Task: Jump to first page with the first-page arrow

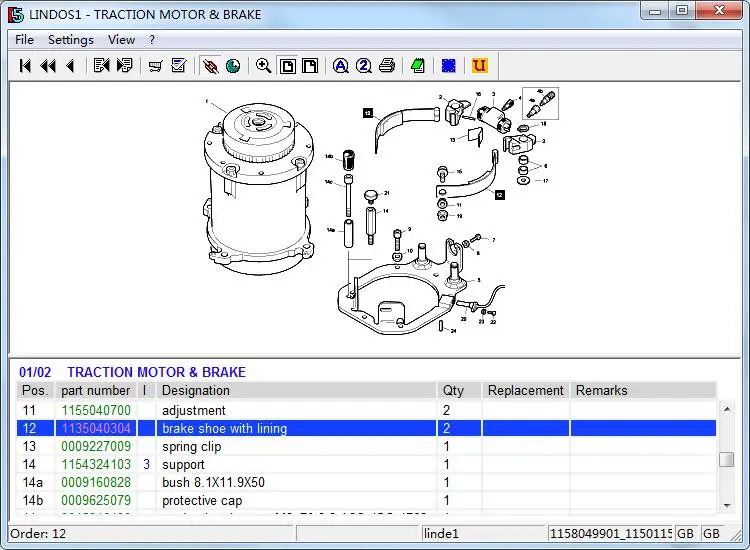Action: coord(26,66)
